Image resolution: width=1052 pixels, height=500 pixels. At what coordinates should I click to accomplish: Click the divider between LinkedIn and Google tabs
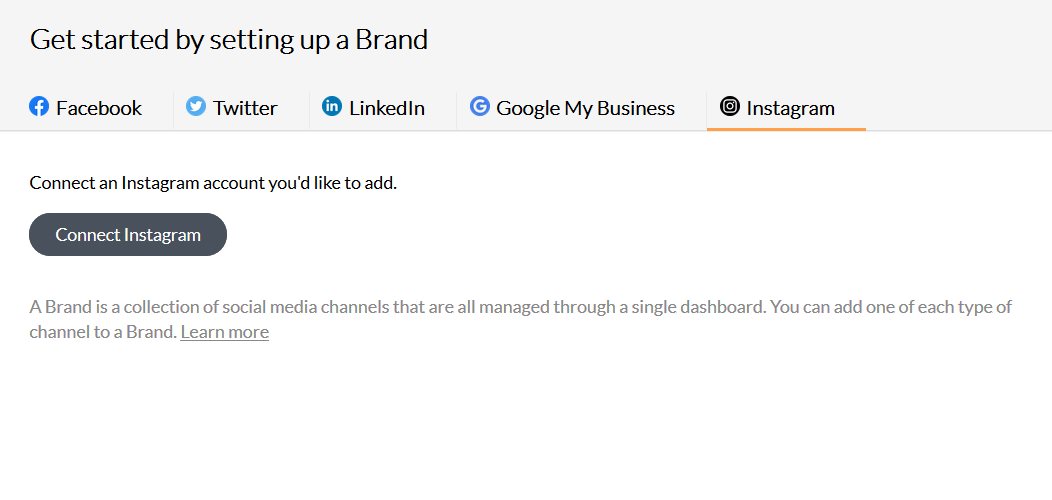pos(456,110)
